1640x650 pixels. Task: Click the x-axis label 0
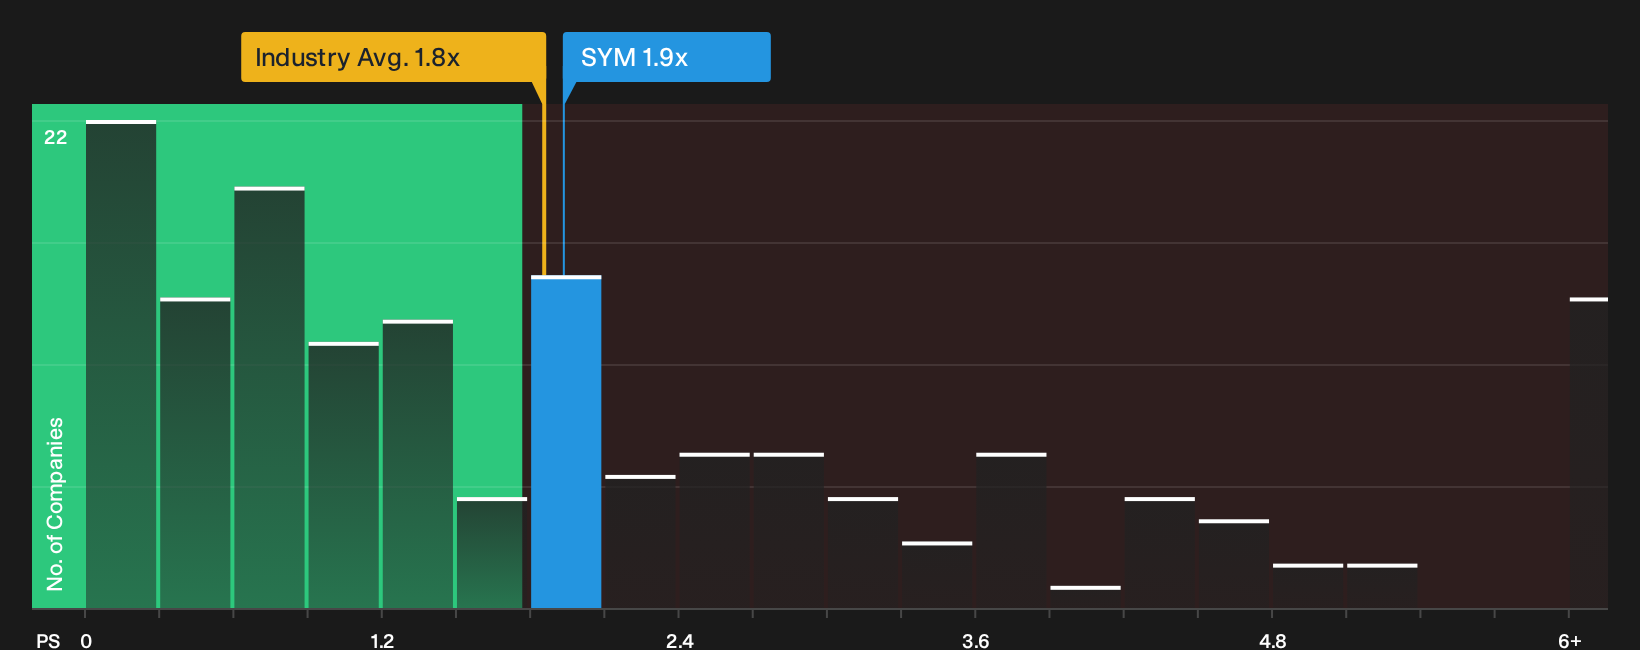(x=86, y=640)
